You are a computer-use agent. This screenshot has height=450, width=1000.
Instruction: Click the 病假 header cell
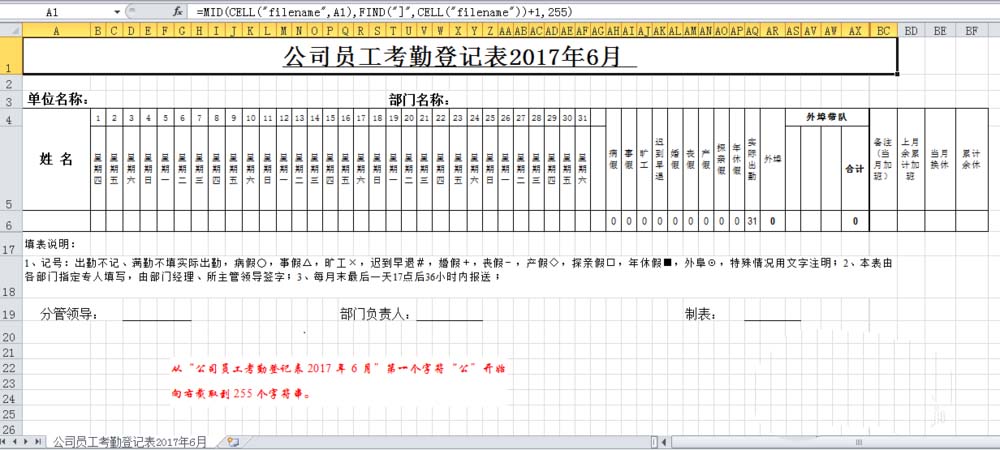pyautogui.click(x=613, y=159)
